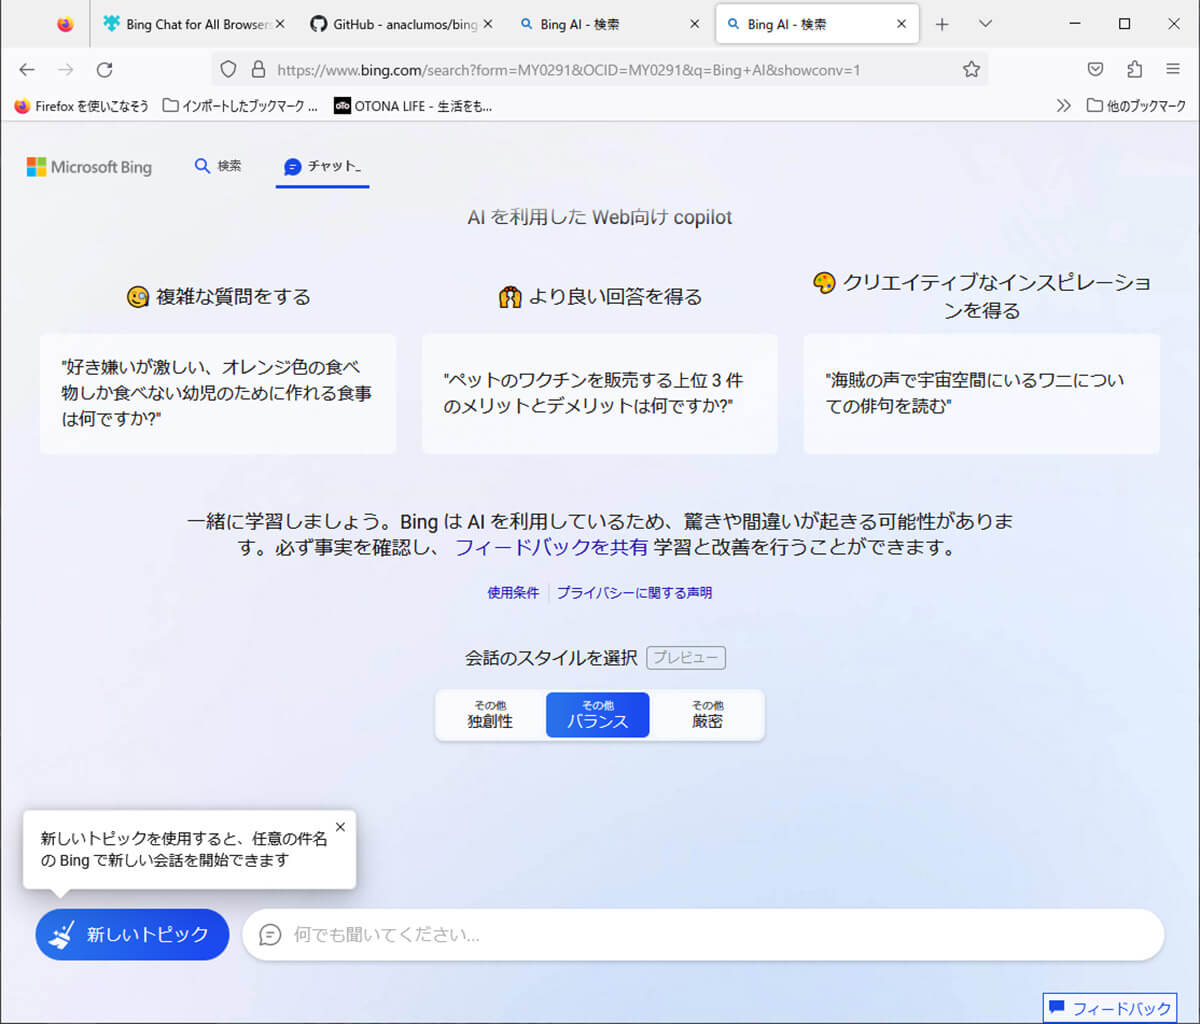The image size is (1200, 1024).
Task: Switch to Bing Chat for All Browsers tab
Action: point(194,24)
